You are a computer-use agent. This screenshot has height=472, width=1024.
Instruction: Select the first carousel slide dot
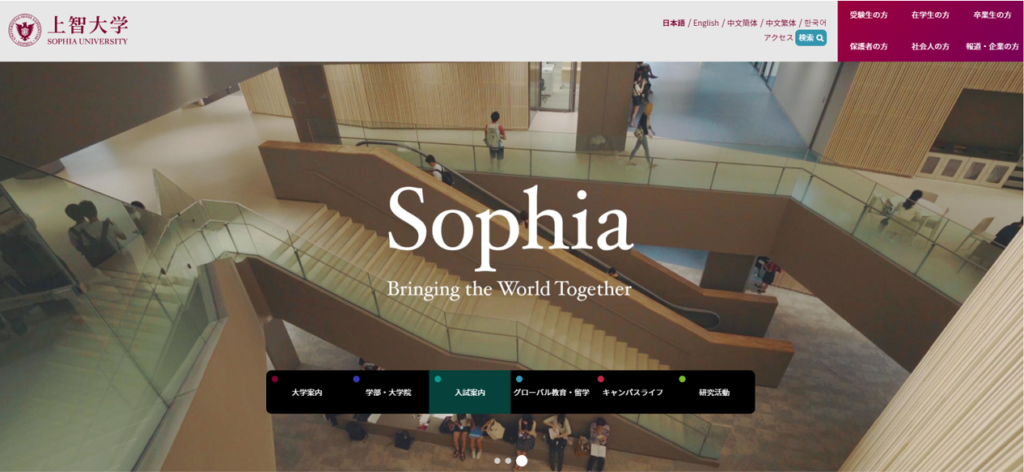point(497,461)
